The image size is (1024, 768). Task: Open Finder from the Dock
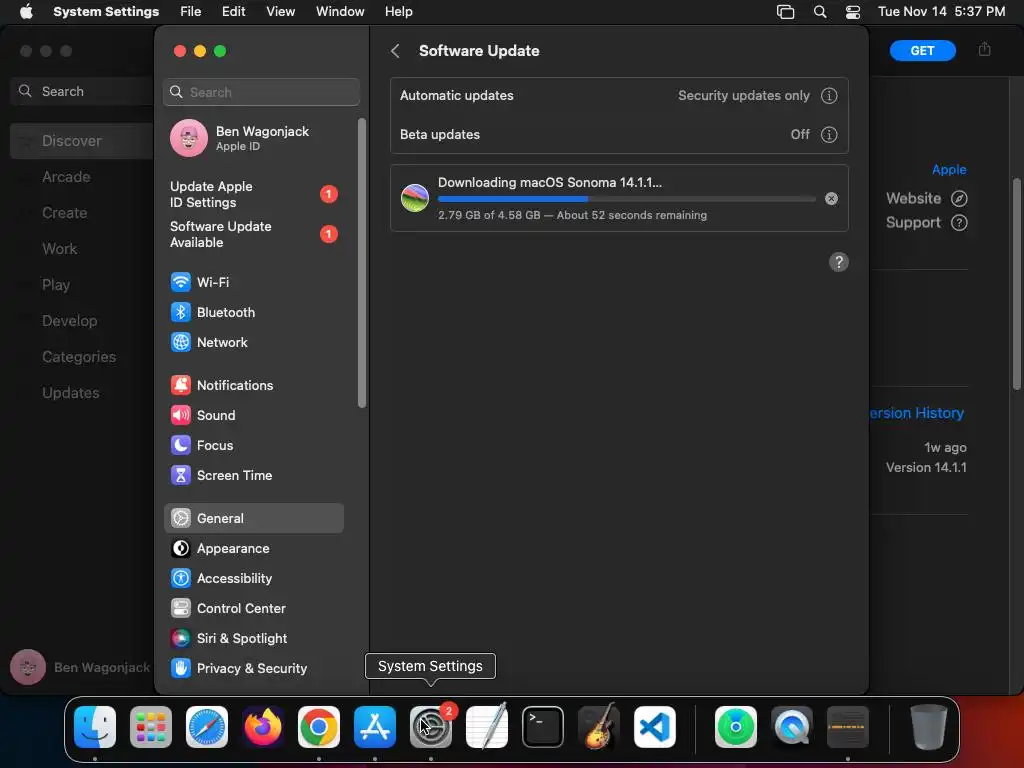click(x=95, y=727)
